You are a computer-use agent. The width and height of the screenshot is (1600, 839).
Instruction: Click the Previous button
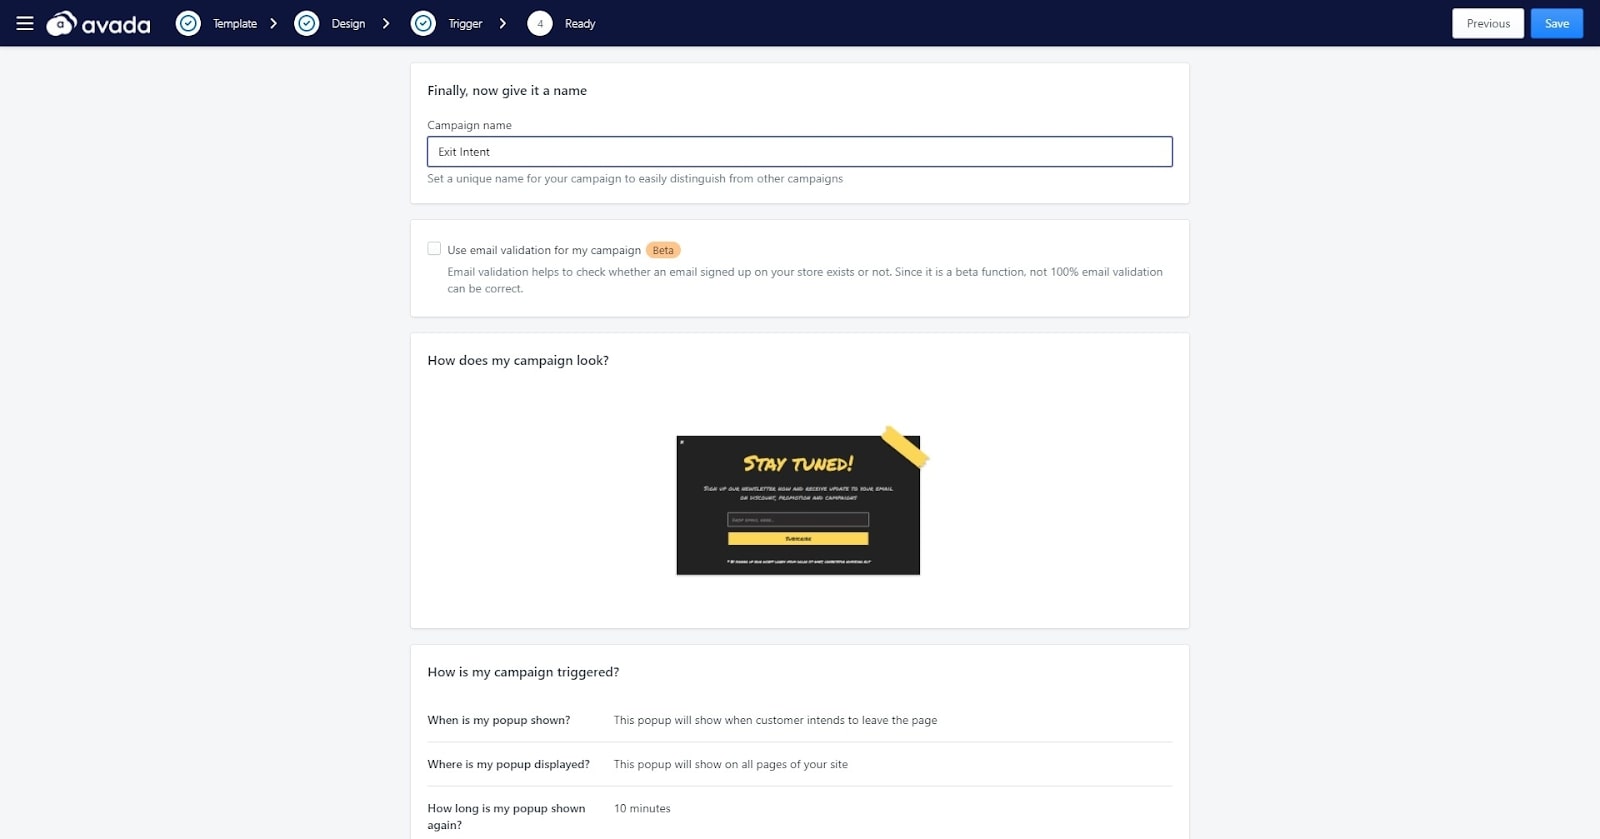[x=1488, y=23]
